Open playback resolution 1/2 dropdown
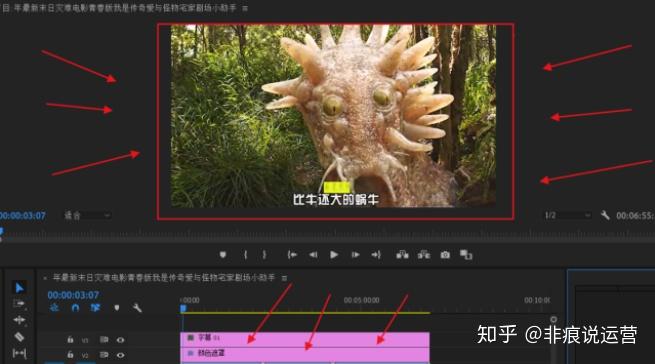 [567, 215]
